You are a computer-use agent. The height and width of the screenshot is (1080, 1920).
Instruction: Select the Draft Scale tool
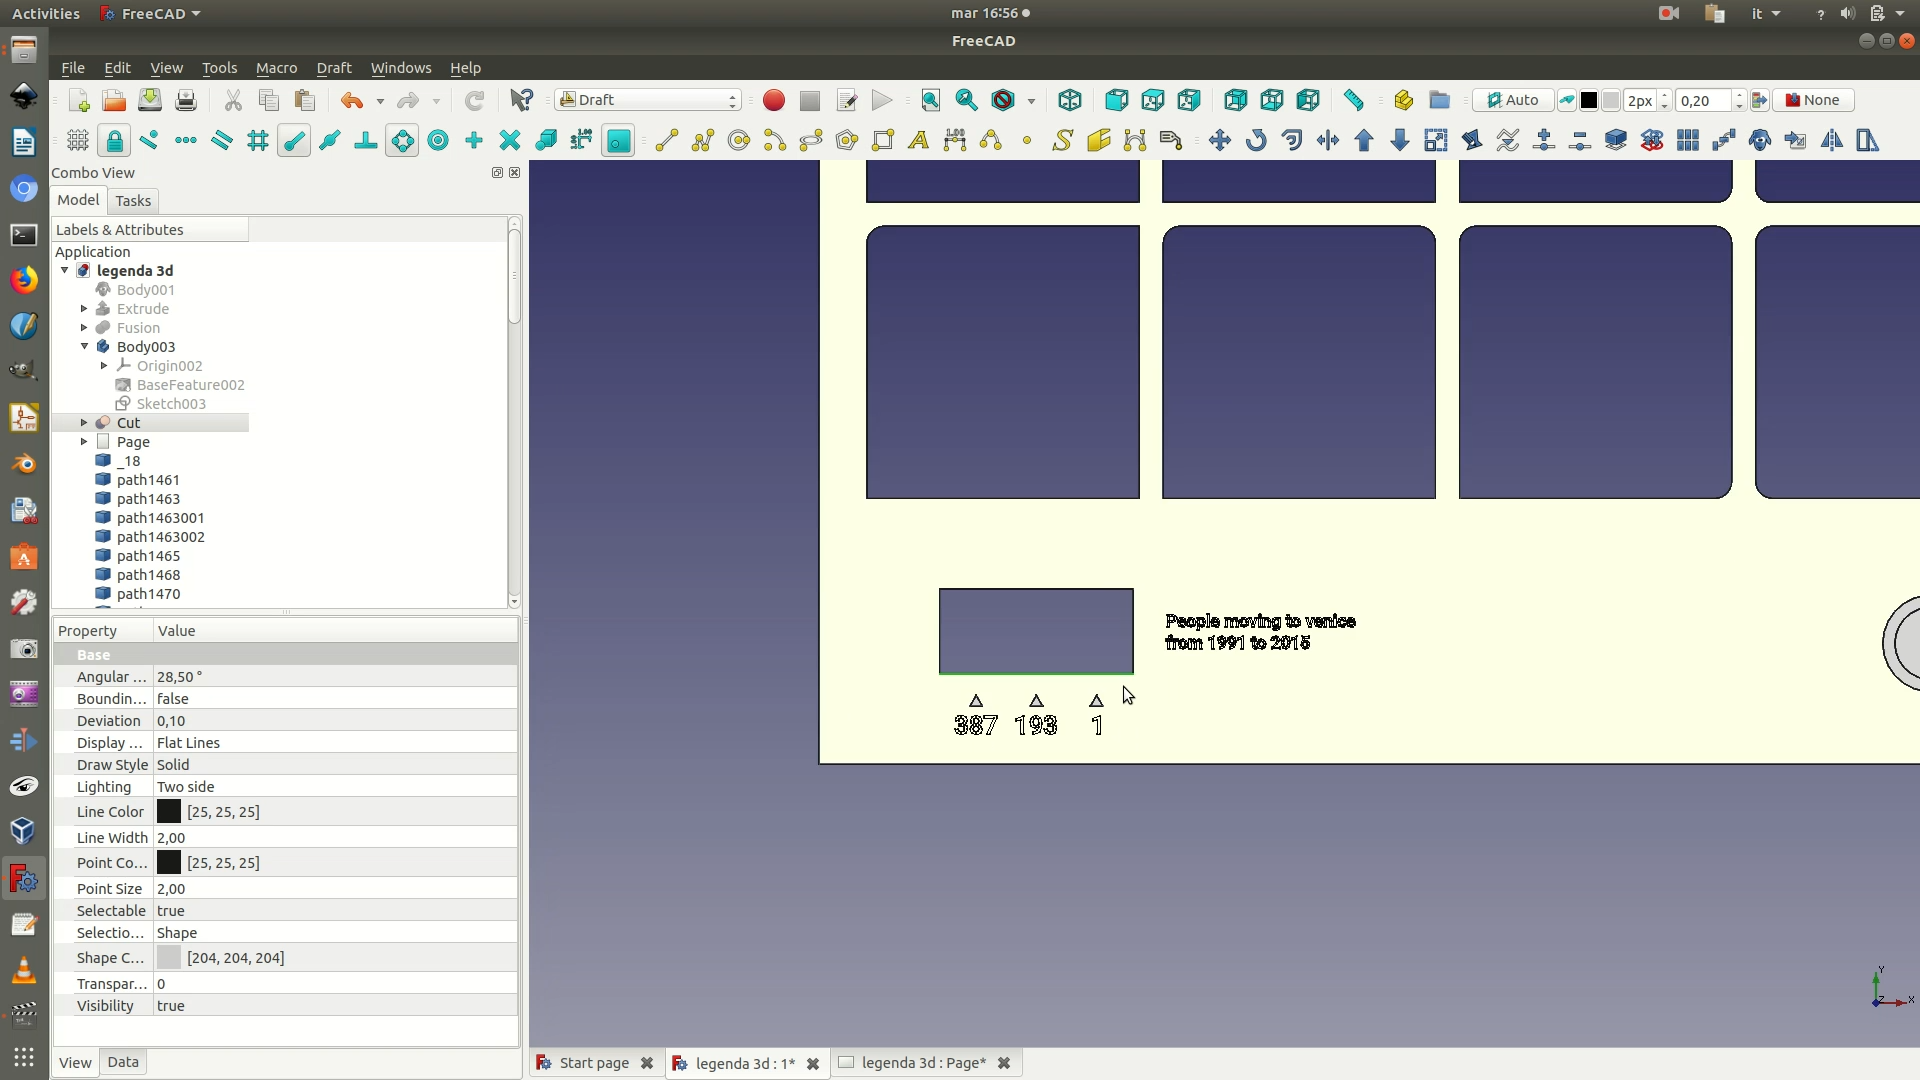click(1436, 140)
